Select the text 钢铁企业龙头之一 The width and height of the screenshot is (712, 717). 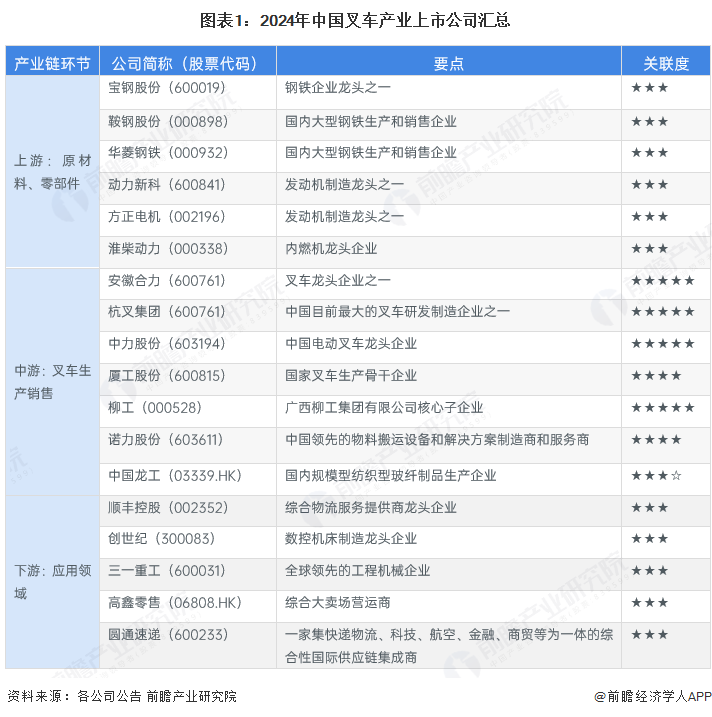(x=337, y=87)
